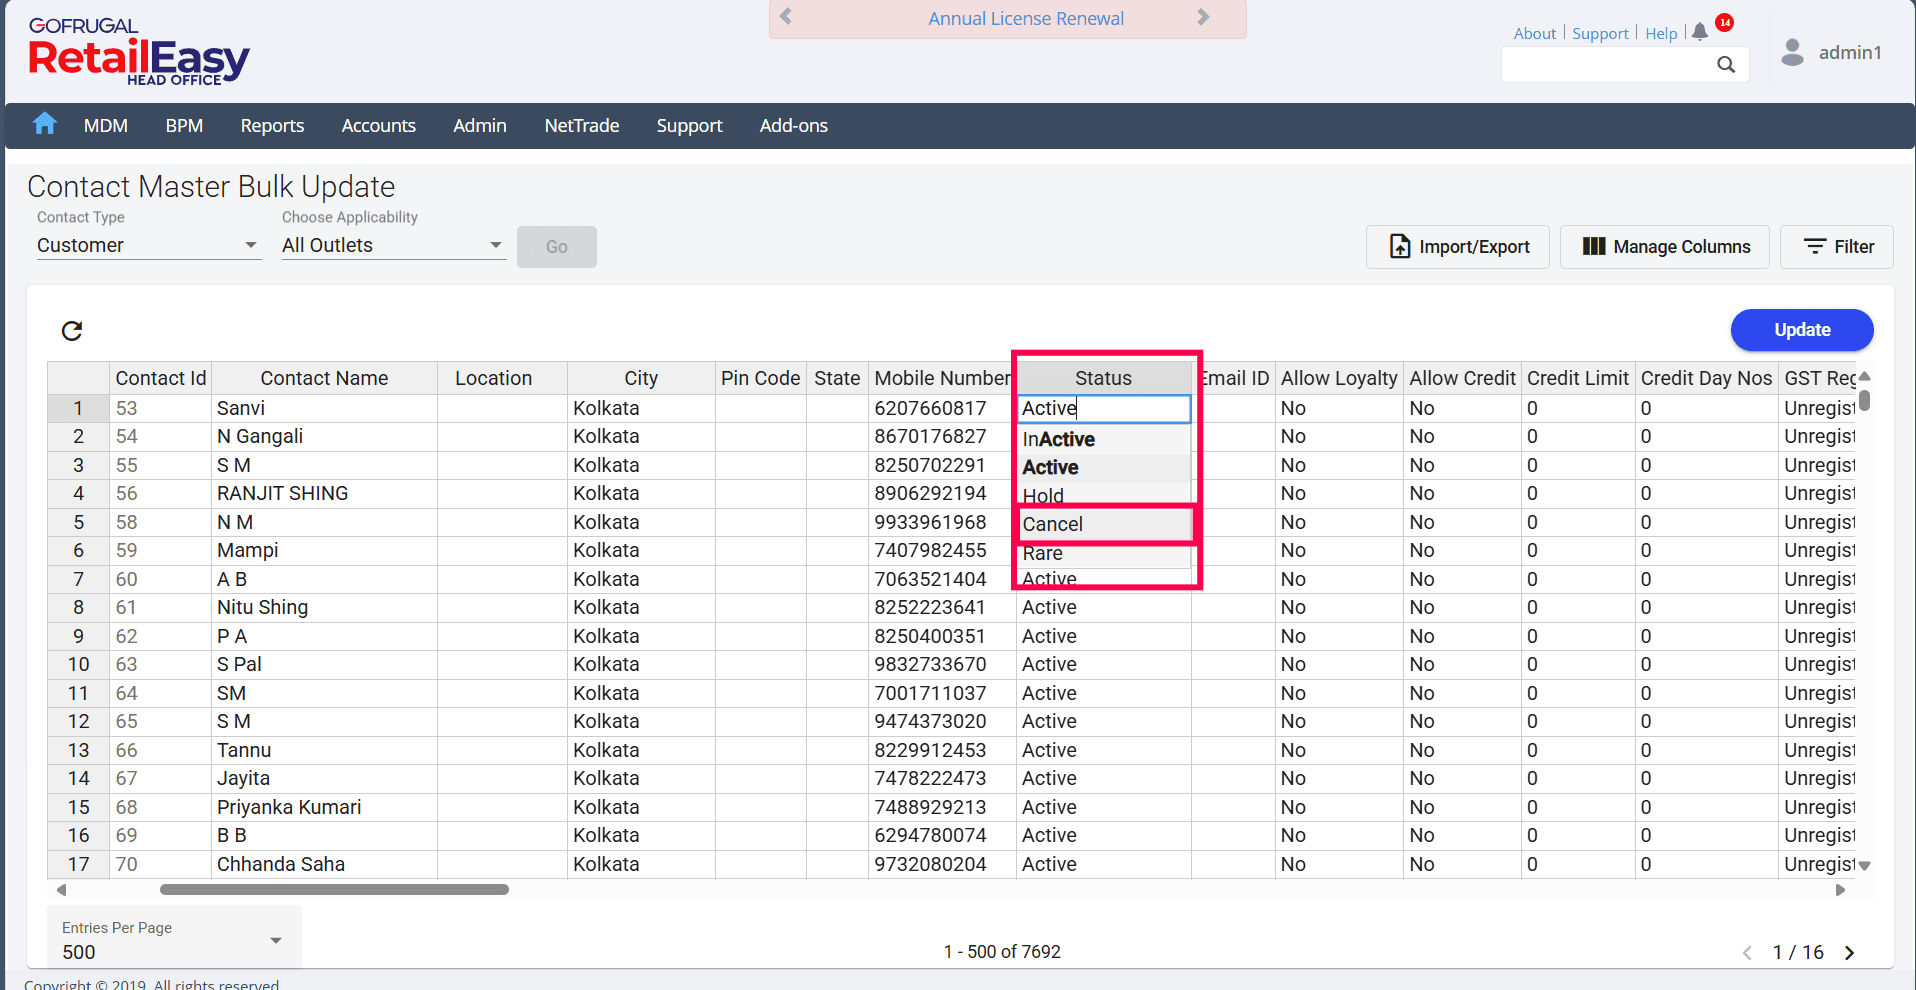Open the Admin menu
The image size is (1916, 990).
point(480,126)
